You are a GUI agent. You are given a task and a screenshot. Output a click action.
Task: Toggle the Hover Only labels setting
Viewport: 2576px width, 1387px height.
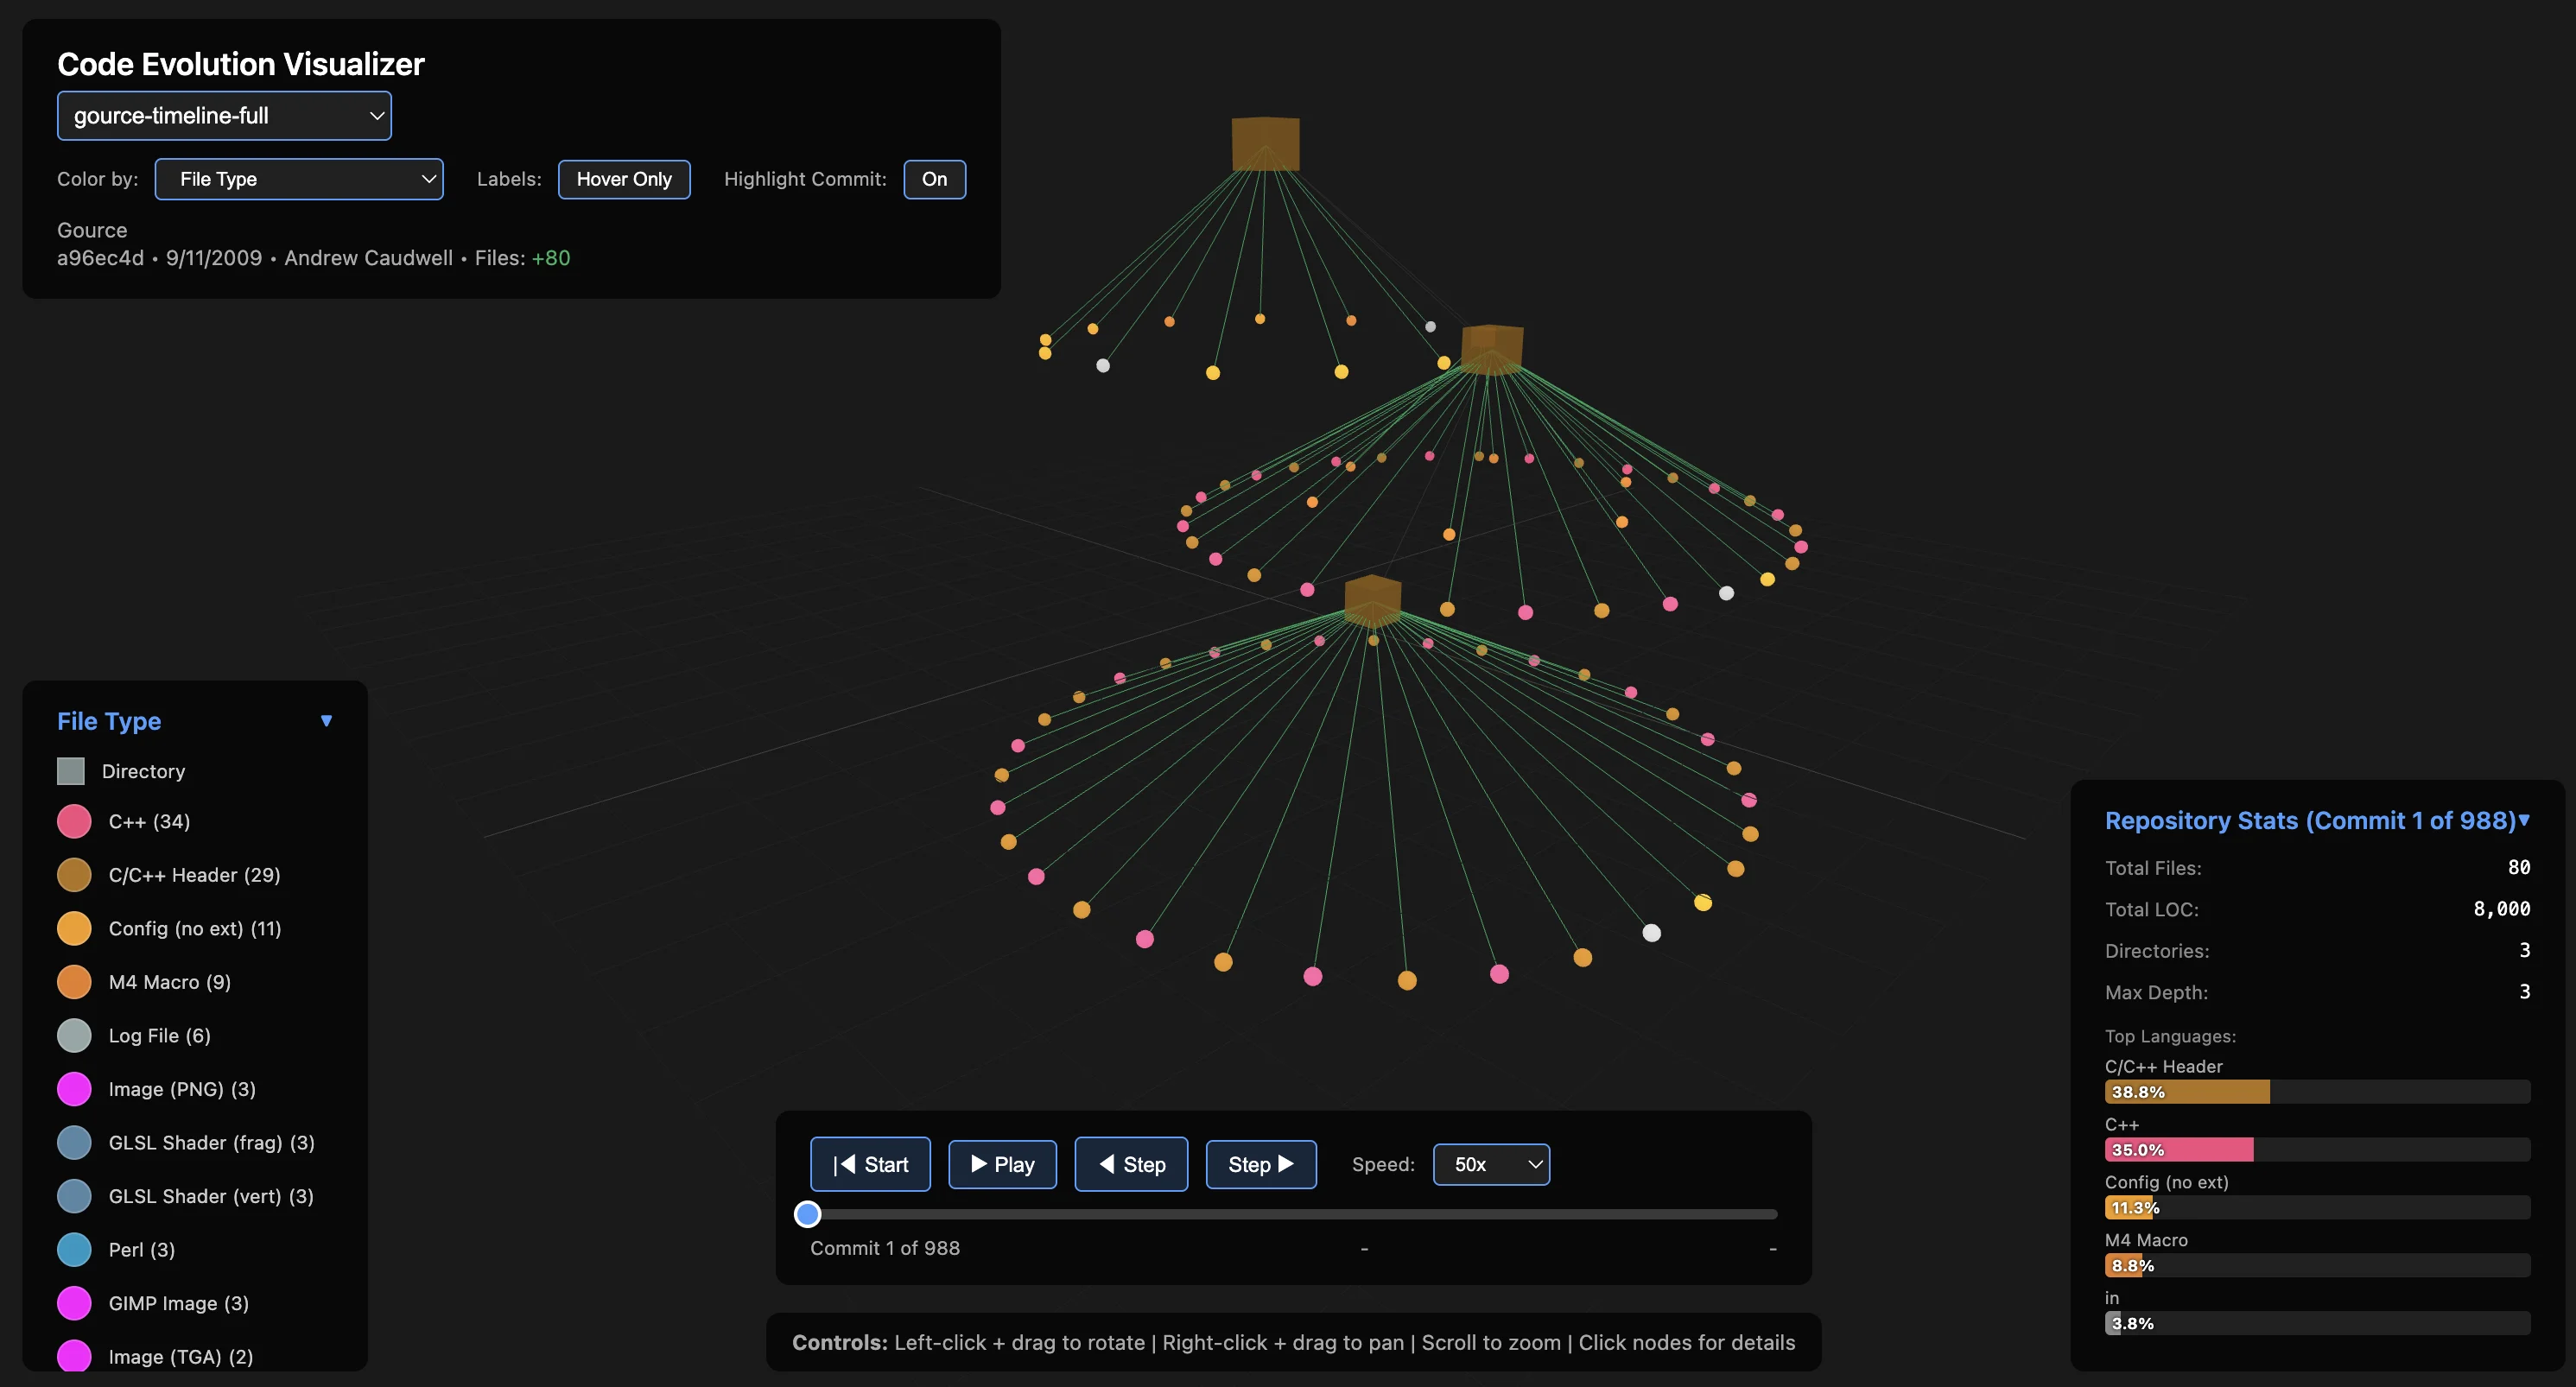[x=624, y=179]
